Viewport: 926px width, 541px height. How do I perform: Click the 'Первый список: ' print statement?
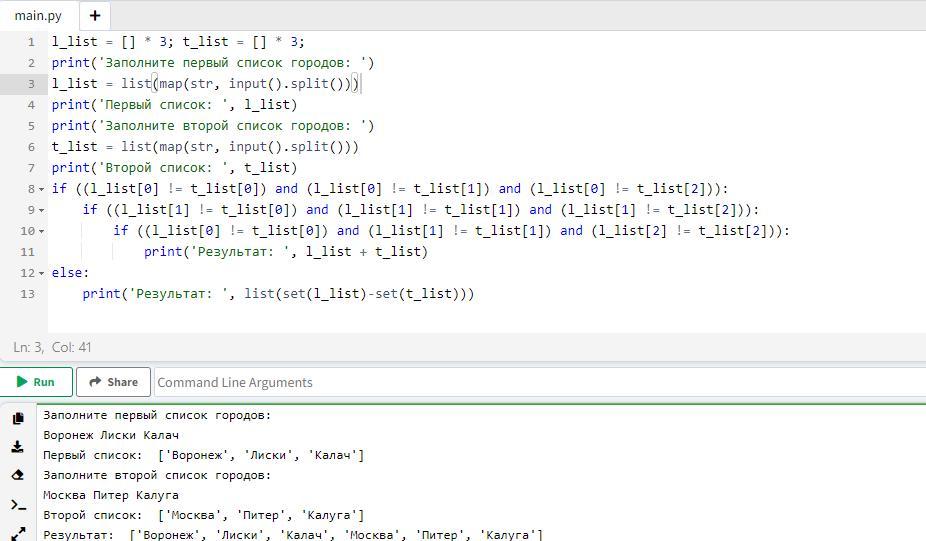pos(174,105)
